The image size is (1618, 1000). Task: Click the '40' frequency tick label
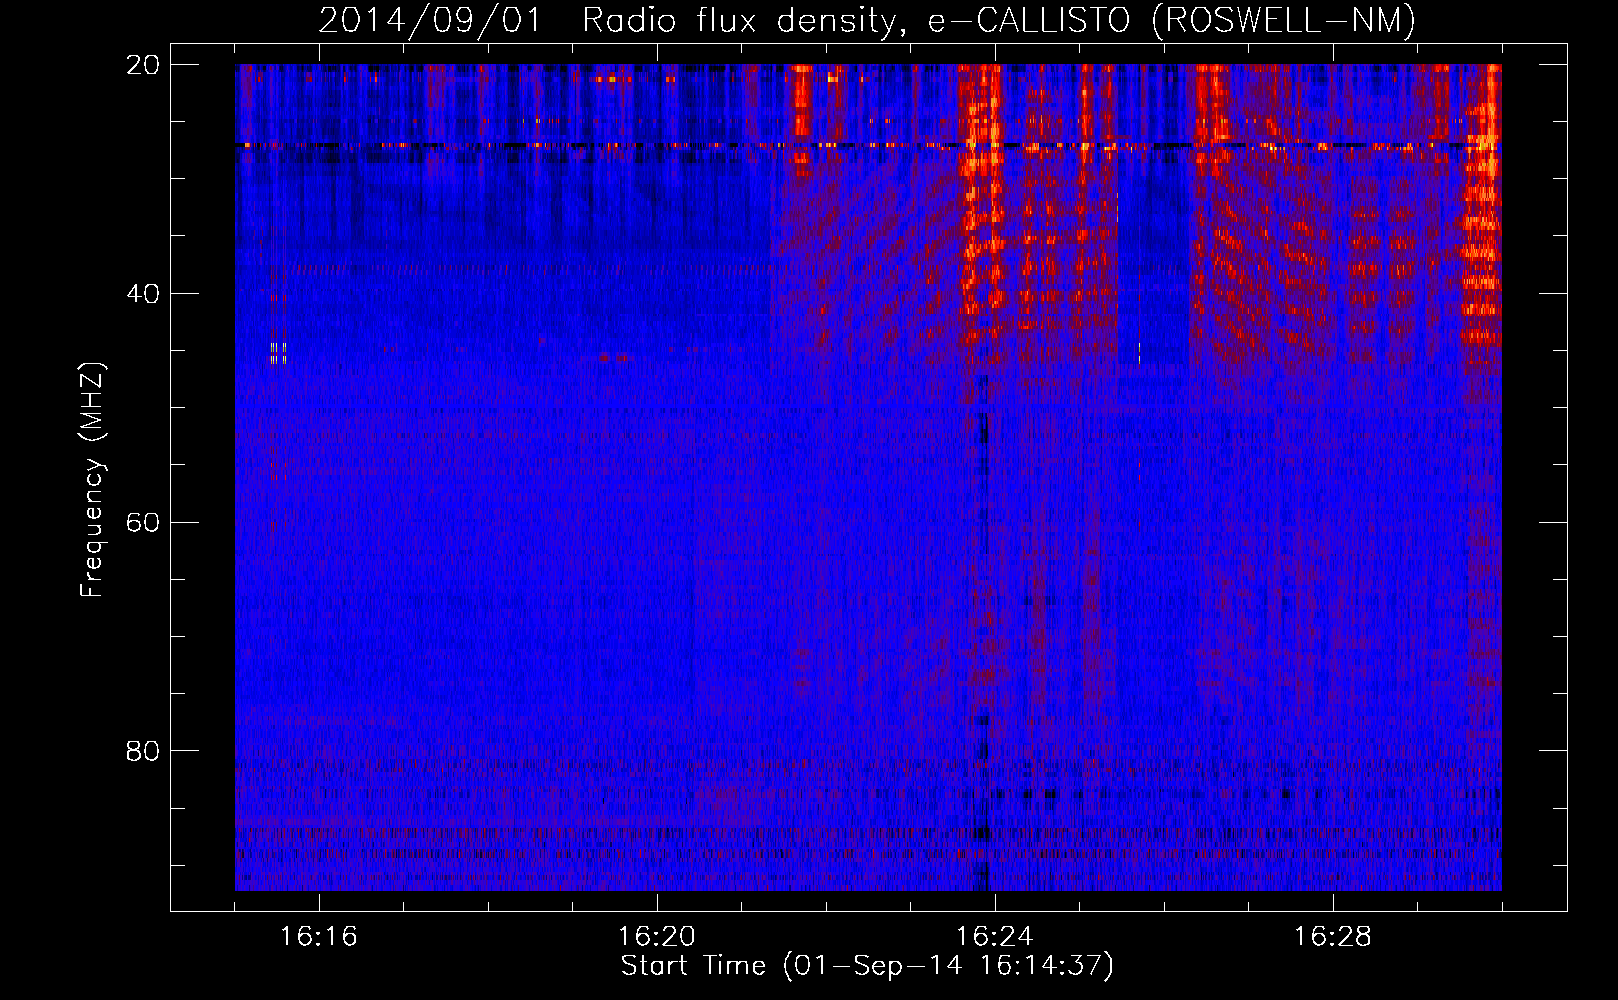[143, 294]
